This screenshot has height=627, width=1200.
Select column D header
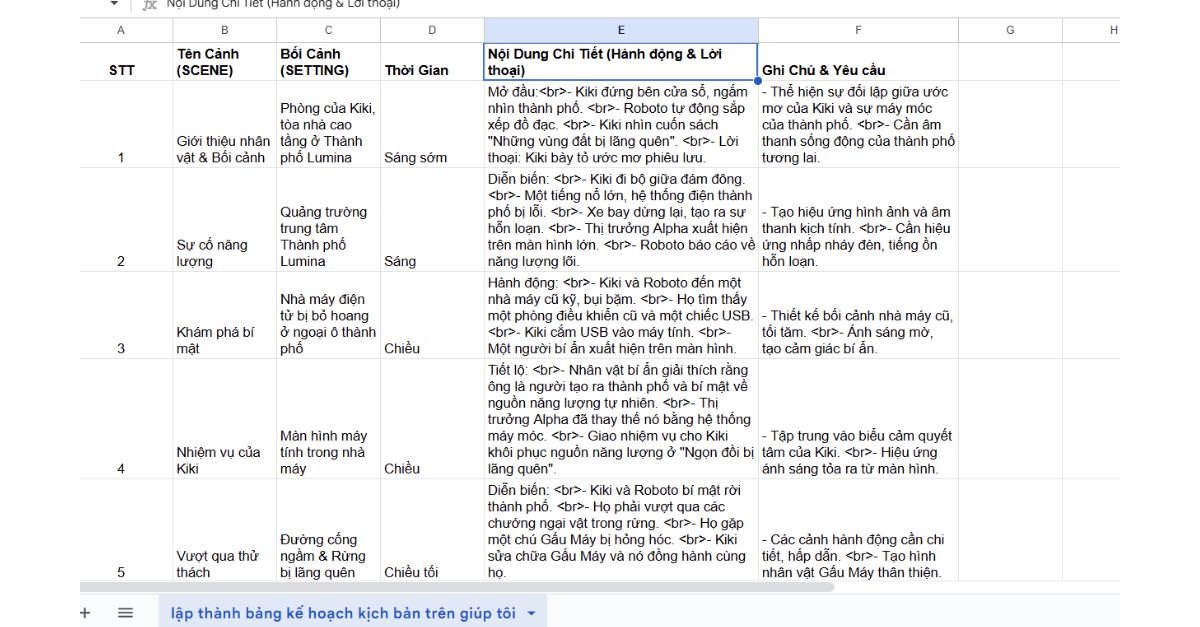coord(432,30)
